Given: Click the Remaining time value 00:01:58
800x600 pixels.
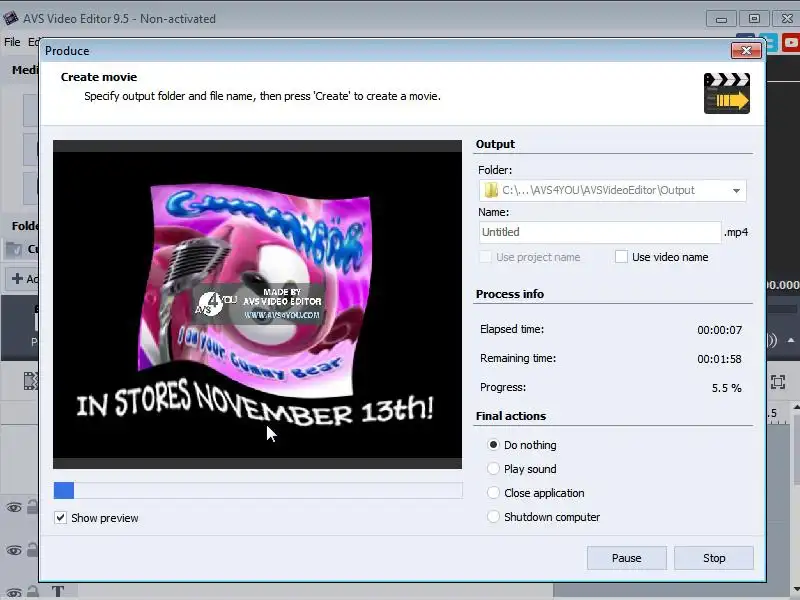Looking at the screenshot, I should [x=719, y=359].
